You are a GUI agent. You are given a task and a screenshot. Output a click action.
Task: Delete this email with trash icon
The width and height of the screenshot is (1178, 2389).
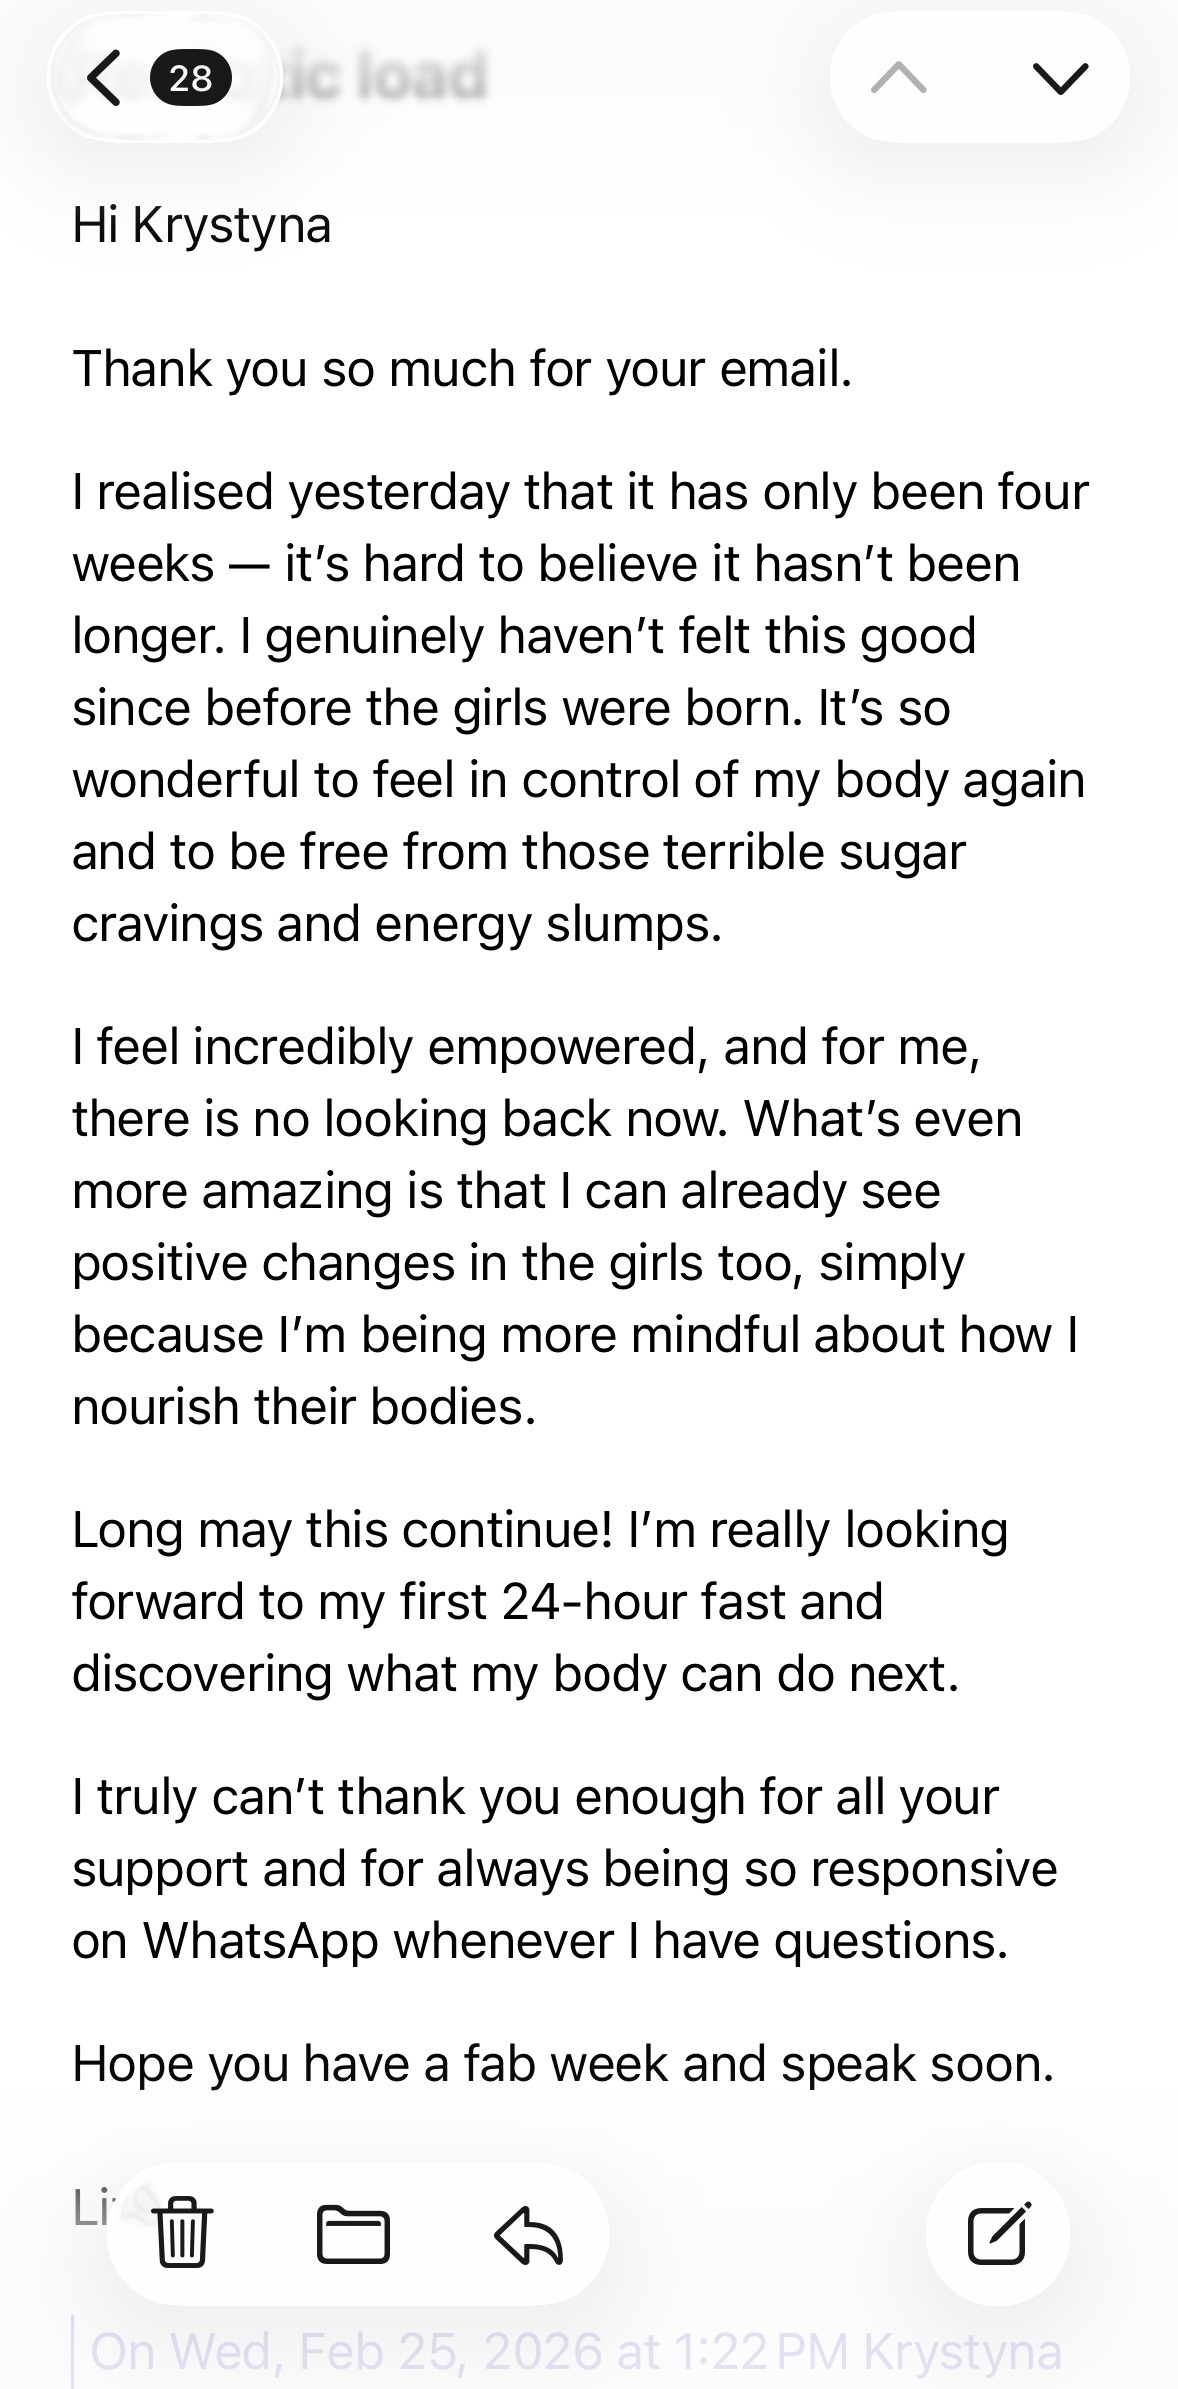(182, 2233)
